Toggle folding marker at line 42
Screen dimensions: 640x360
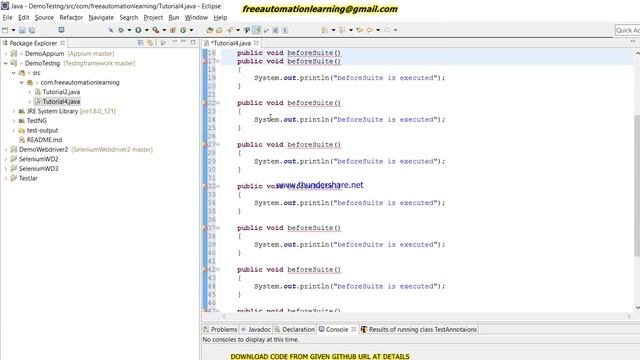point(218,269)
